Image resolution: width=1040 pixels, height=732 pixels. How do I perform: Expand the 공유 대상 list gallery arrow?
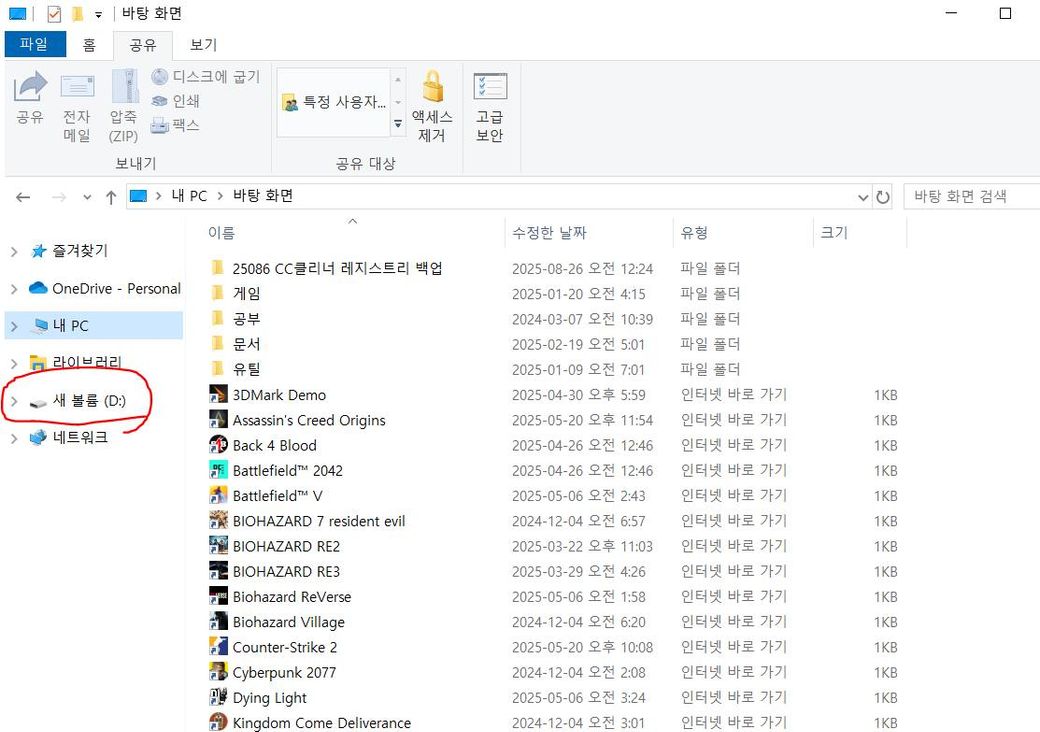[x=398, y=124]
